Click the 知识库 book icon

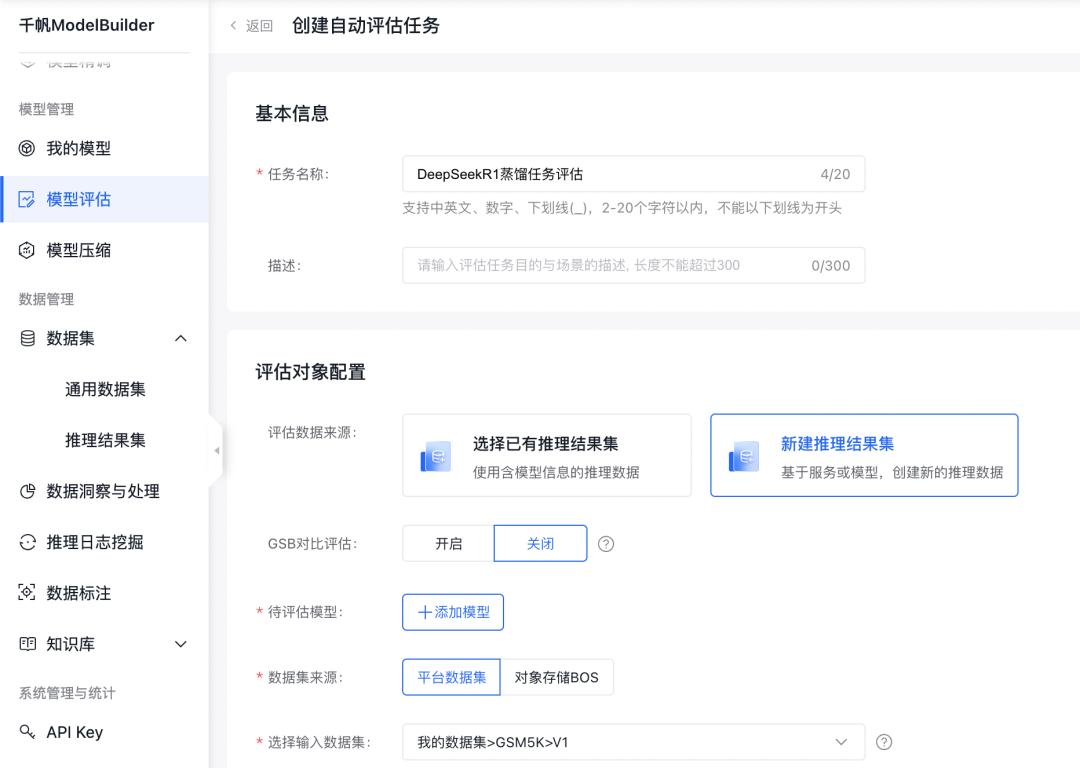[27, 644]
